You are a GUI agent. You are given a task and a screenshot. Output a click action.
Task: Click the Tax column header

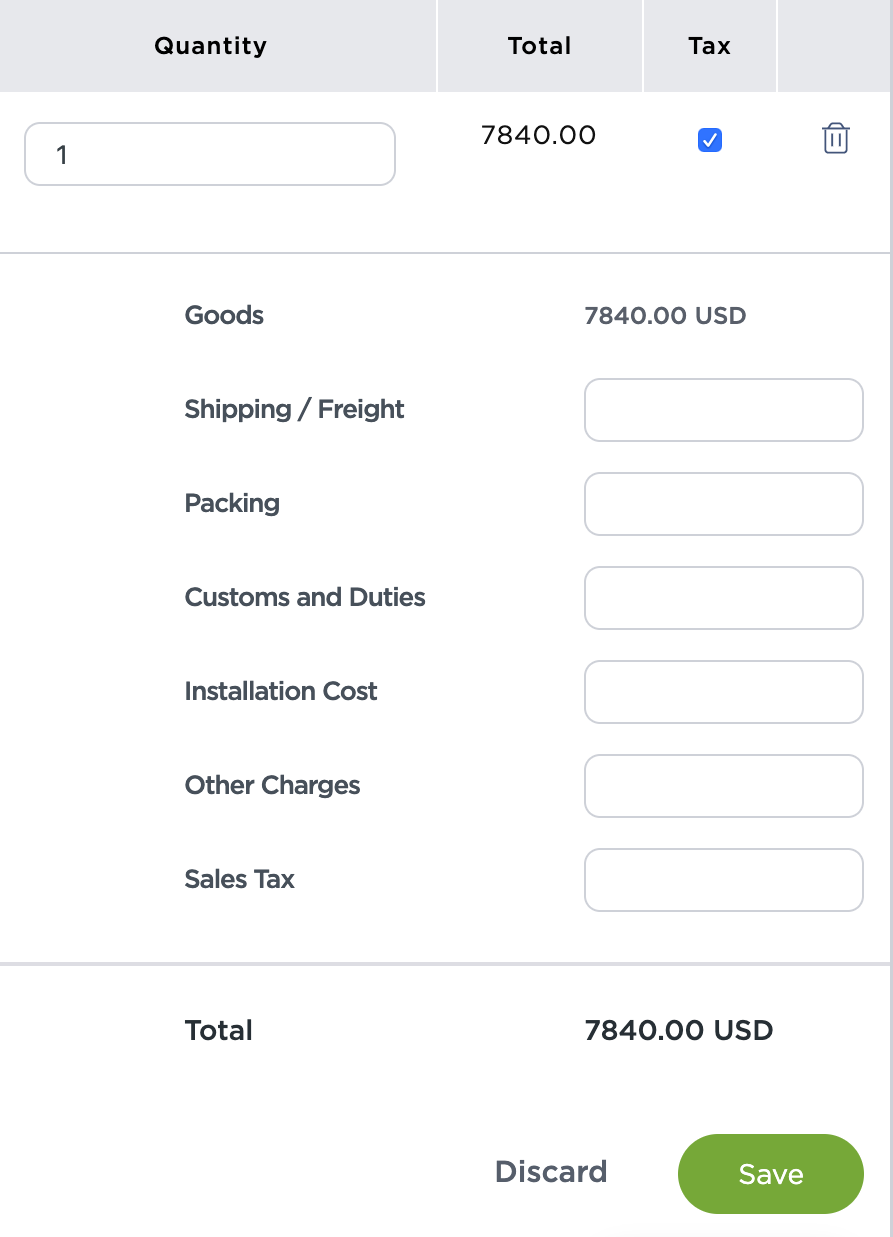click(x=709, y=46)
